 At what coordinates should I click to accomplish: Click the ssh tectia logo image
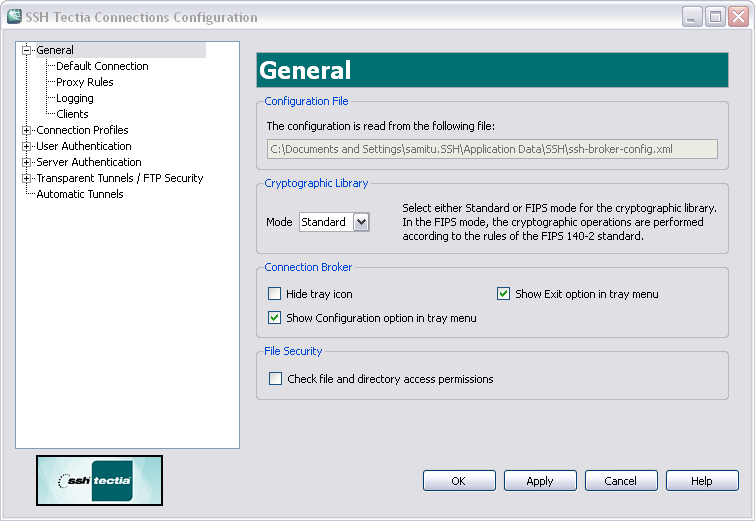tap(99, 481)
